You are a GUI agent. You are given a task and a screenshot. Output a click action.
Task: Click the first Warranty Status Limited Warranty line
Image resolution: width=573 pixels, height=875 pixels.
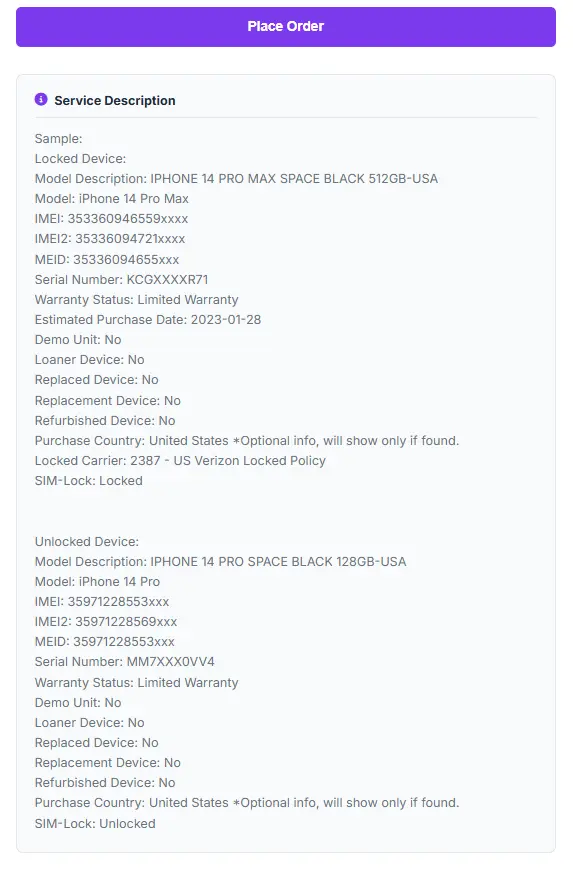136,300
